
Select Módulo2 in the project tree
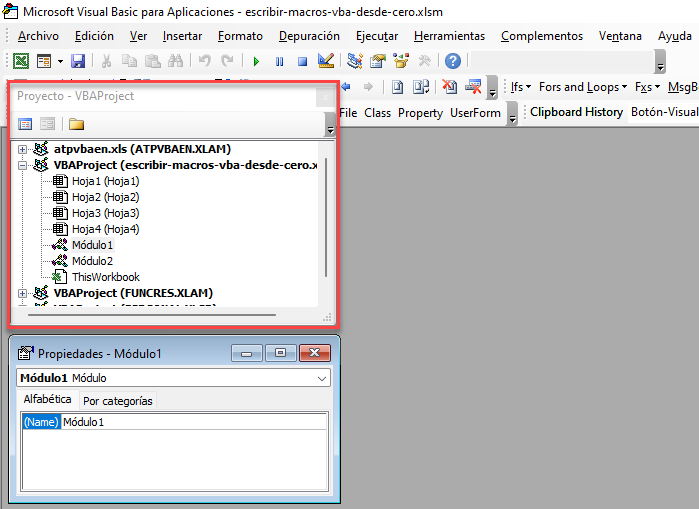(x=92, y=261)
